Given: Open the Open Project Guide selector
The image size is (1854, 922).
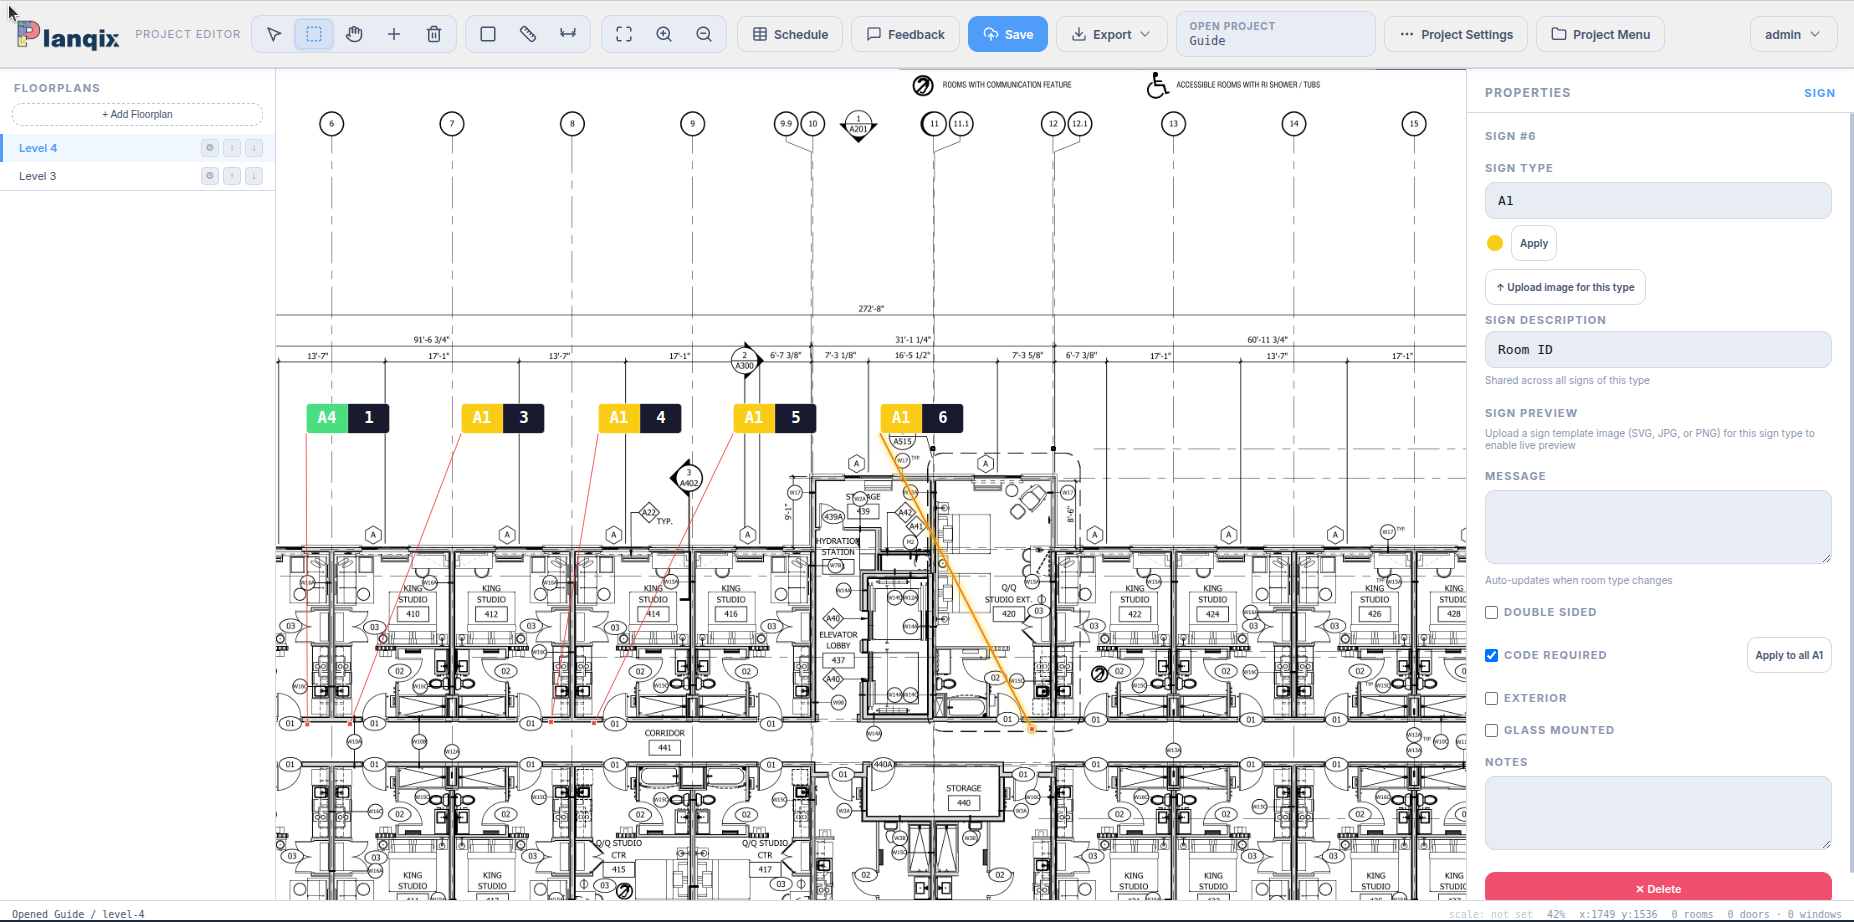Looking at the screenshot, I should click(1275, 34).
